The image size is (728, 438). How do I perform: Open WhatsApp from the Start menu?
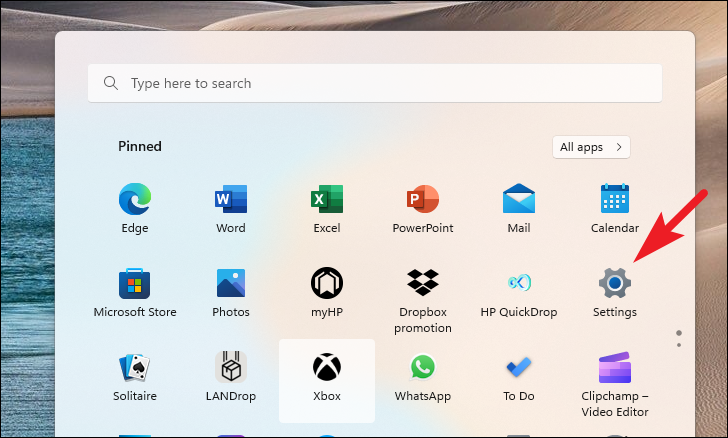422,376
